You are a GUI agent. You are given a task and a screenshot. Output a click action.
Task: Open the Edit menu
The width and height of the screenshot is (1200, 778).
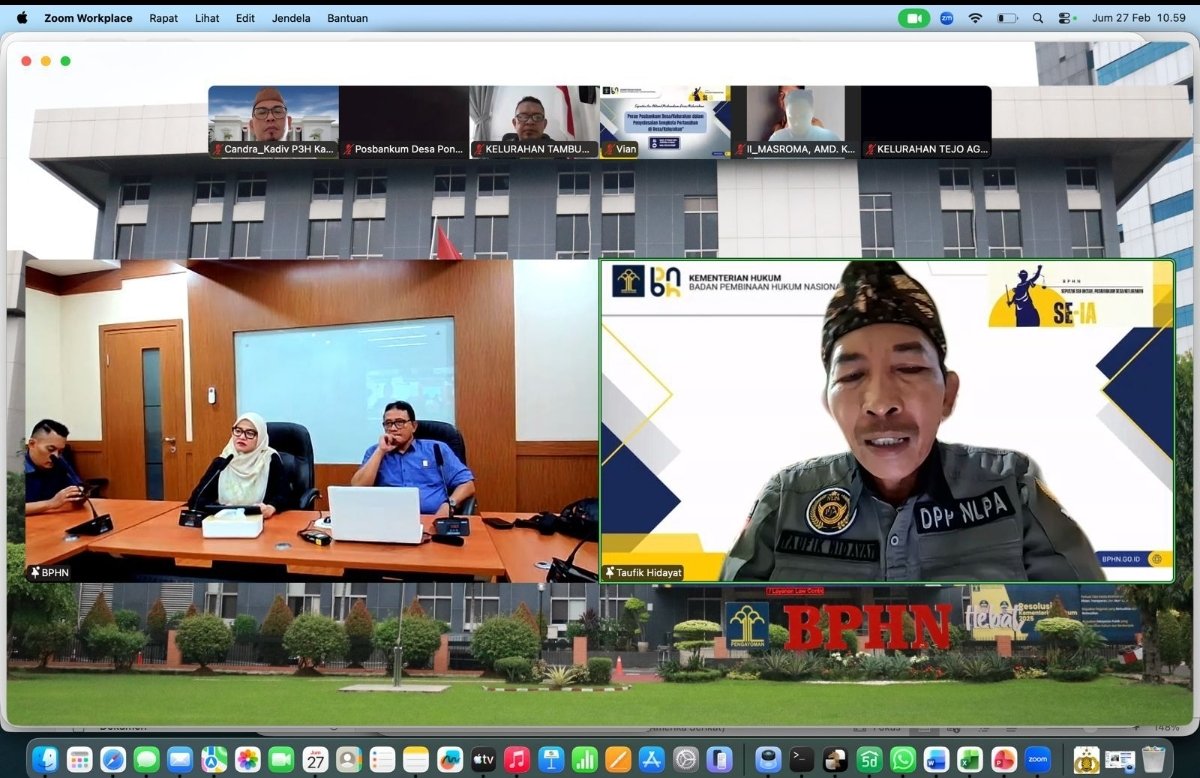tap(245, 18)
